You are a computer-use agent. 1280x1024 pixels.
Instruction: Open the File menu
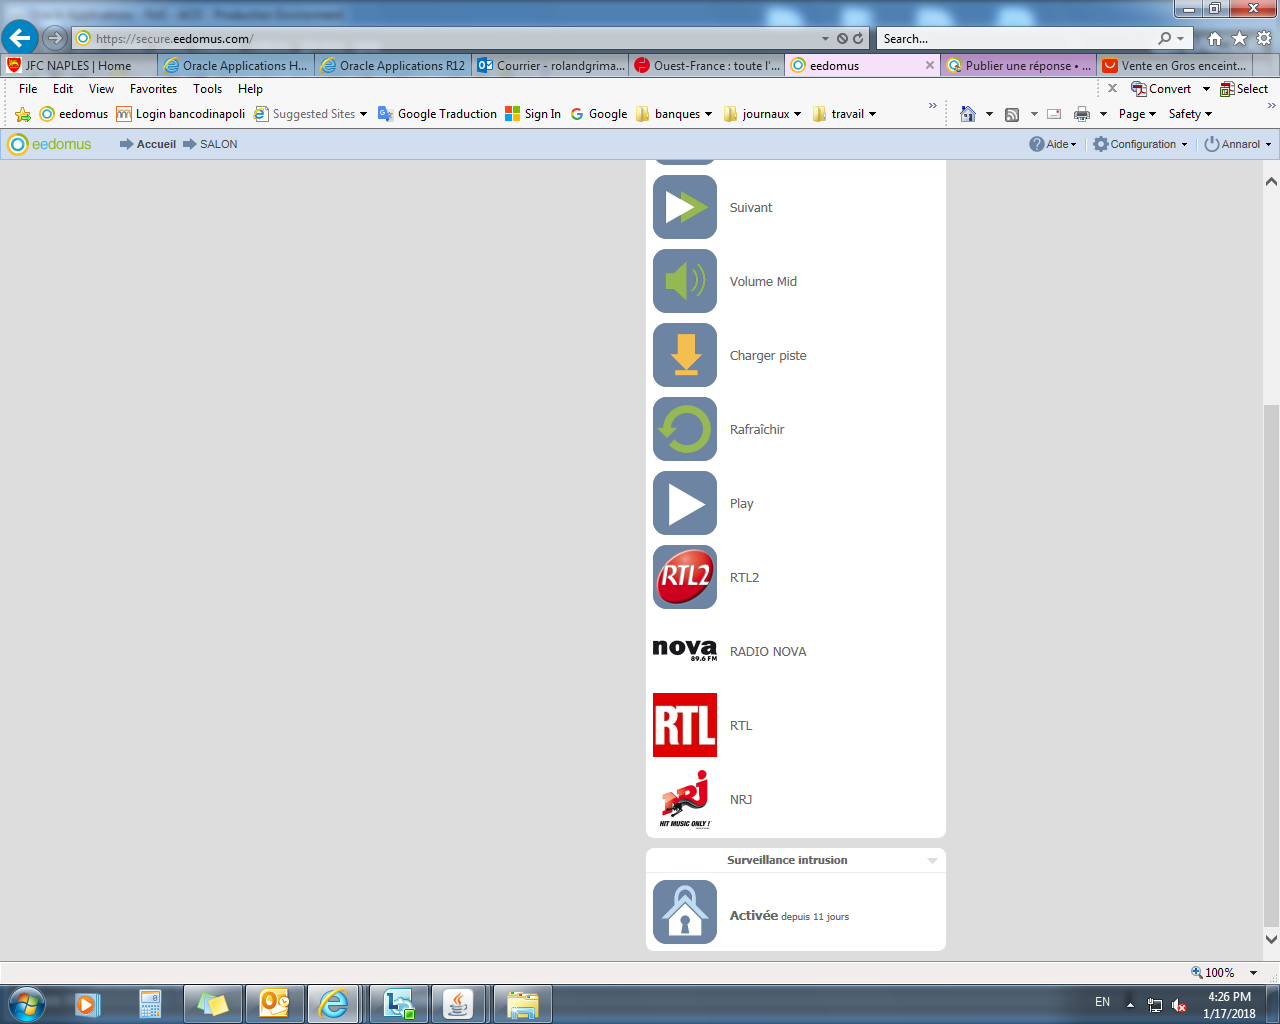pyautogui.click(x=28, y=89)
